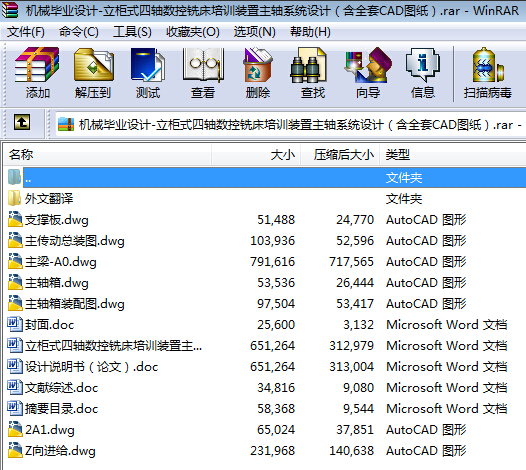Sort by 类型 column header
The image size is (526, 470).
pos(398,155)
